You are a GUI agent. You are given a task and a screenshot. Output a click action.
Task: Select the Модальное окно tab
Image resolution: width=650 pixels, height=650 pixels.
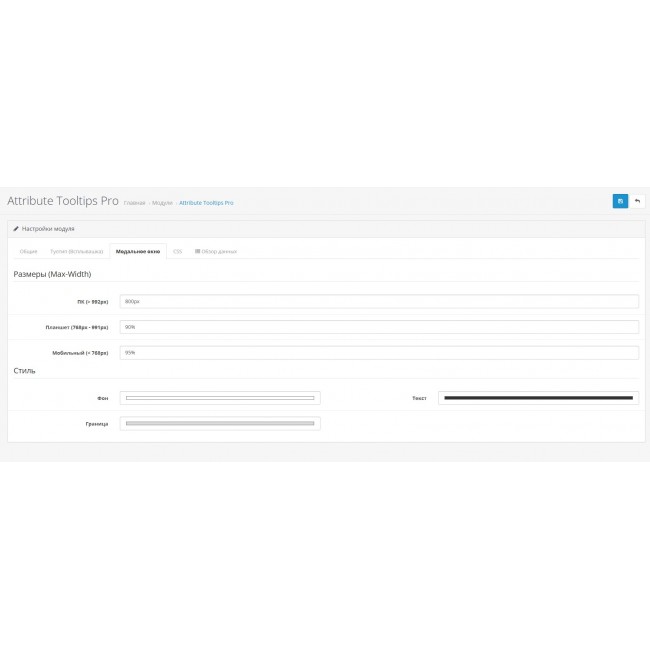(x=138, y=251)
